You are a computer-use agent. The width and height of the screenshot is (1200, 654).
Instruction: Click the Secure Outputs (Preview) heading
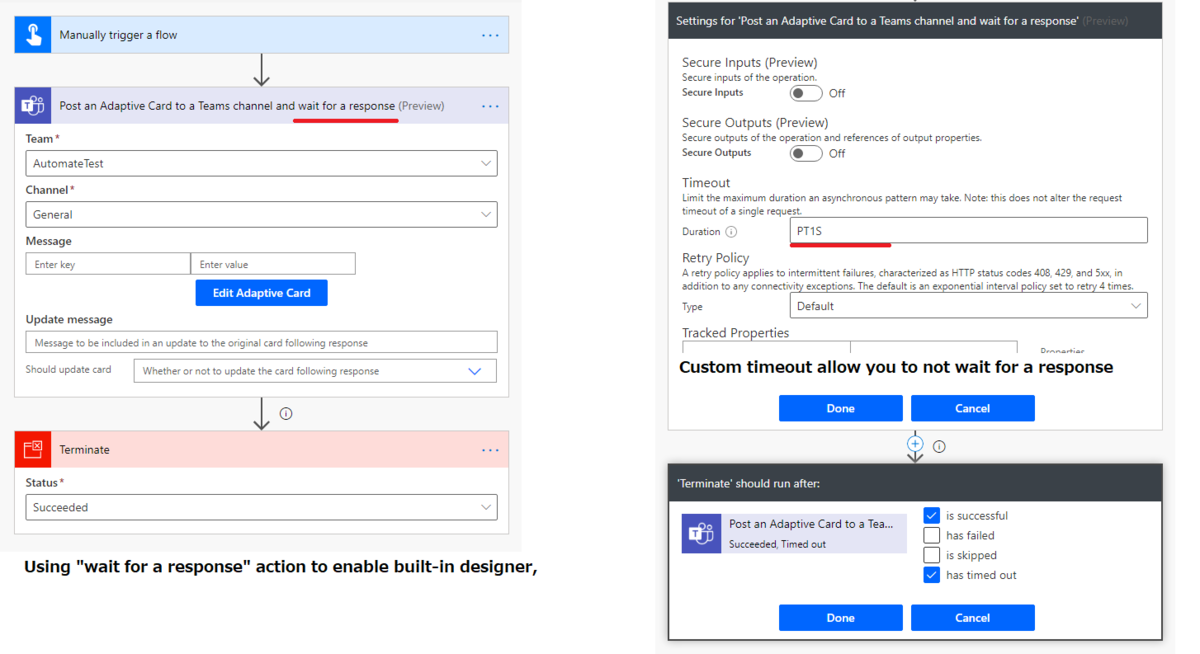pos(755,123)
